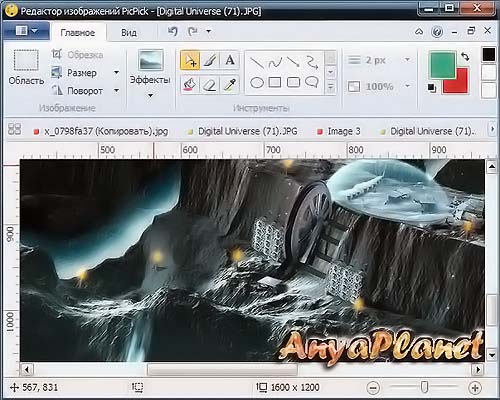Click the horizontal scrollbar thumb
Screen dimensions: 500x400
click(x=222, y=369)
